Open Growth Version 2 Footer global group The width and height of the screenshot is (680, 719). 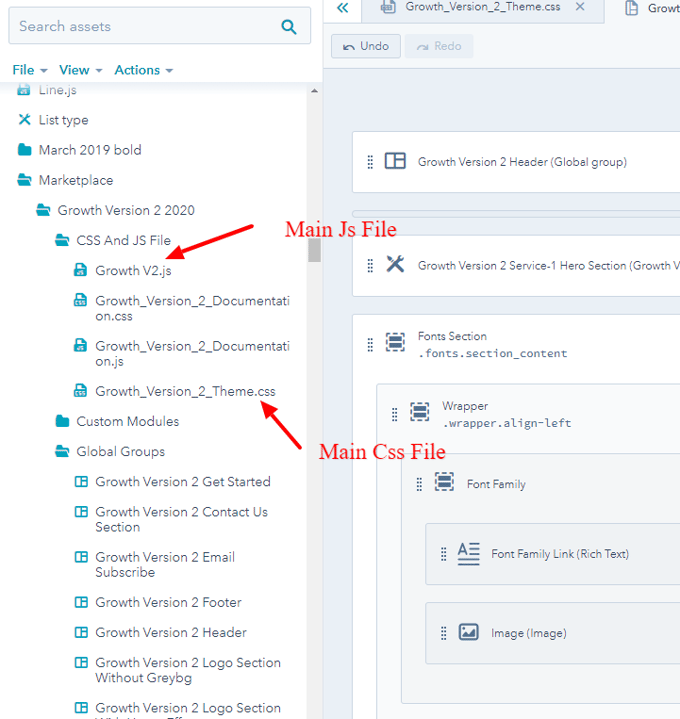point(168,602)
